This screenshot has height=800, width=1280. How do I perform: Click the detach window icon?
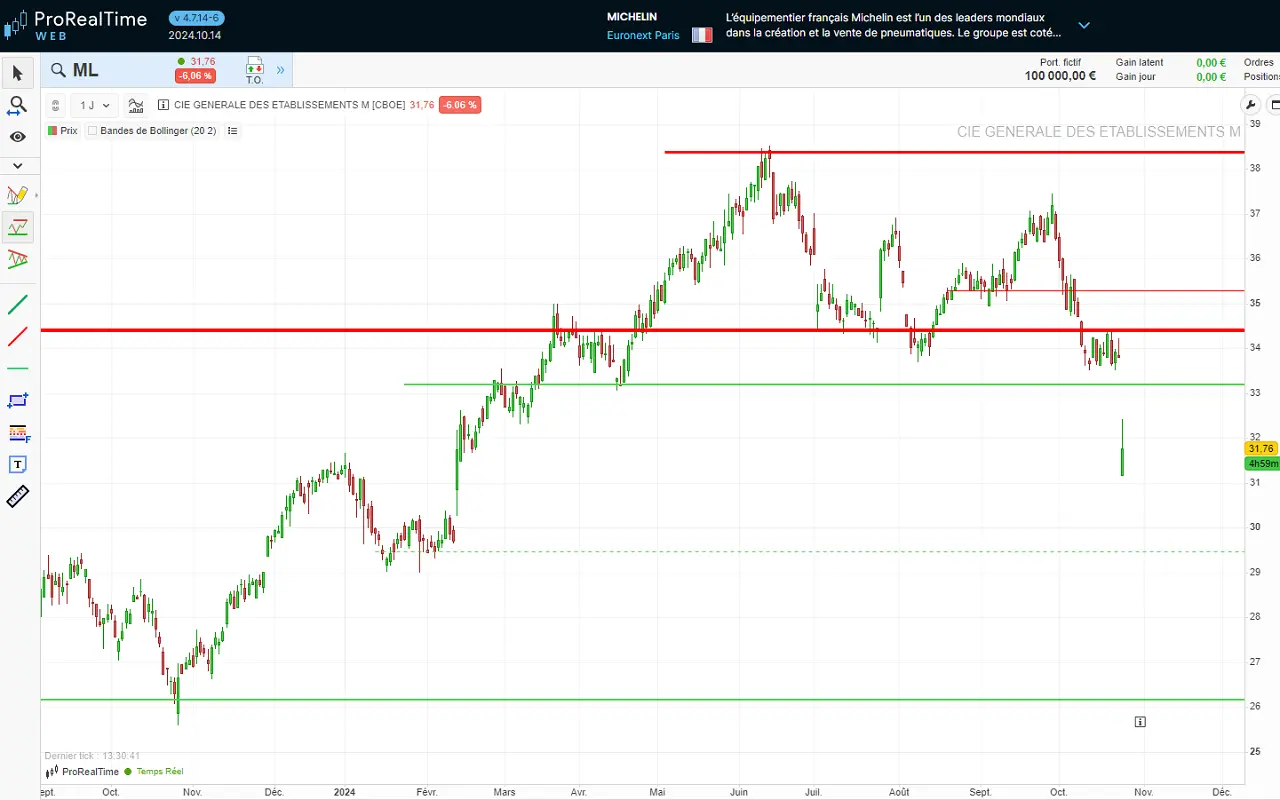pyautogui.click(x=1274, y=104)
